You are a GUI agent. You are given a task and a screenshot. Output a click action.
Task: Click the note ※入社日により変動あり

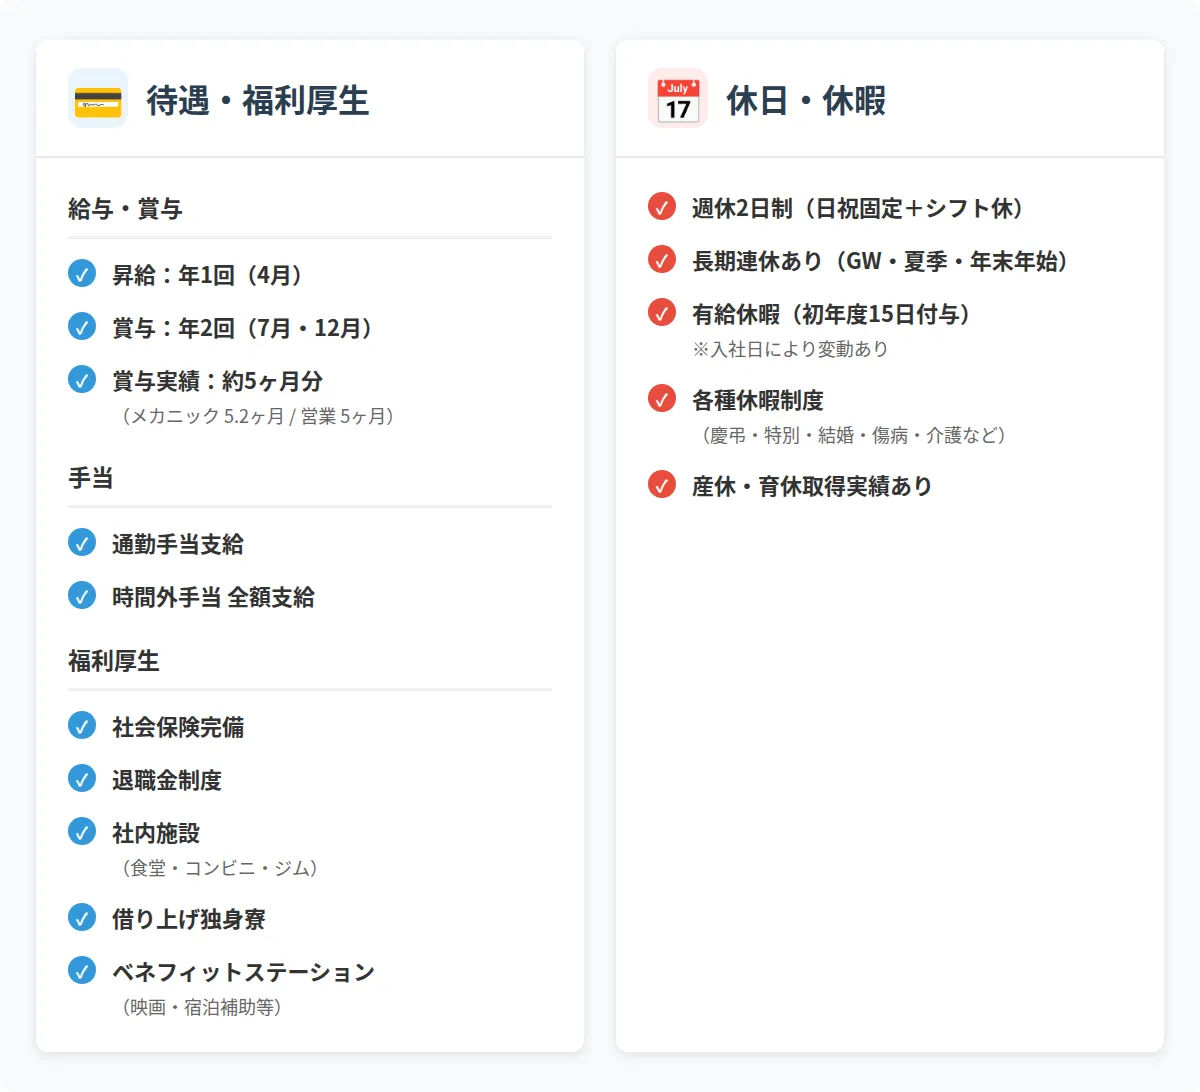click(x=790, y=349)
